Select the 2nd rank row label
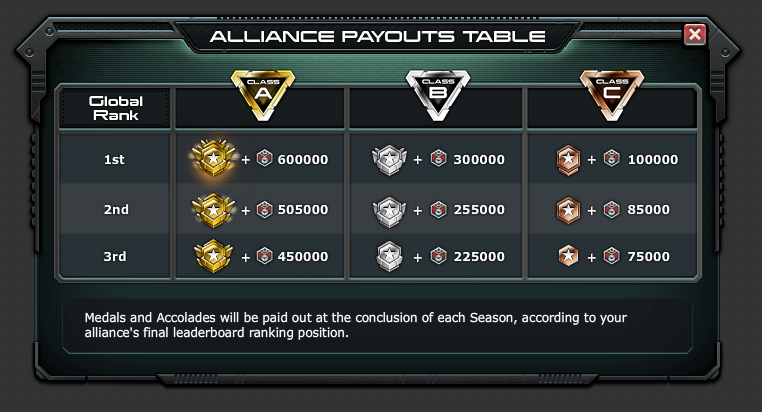The image size is (762, 412). (x=115, y=209)
